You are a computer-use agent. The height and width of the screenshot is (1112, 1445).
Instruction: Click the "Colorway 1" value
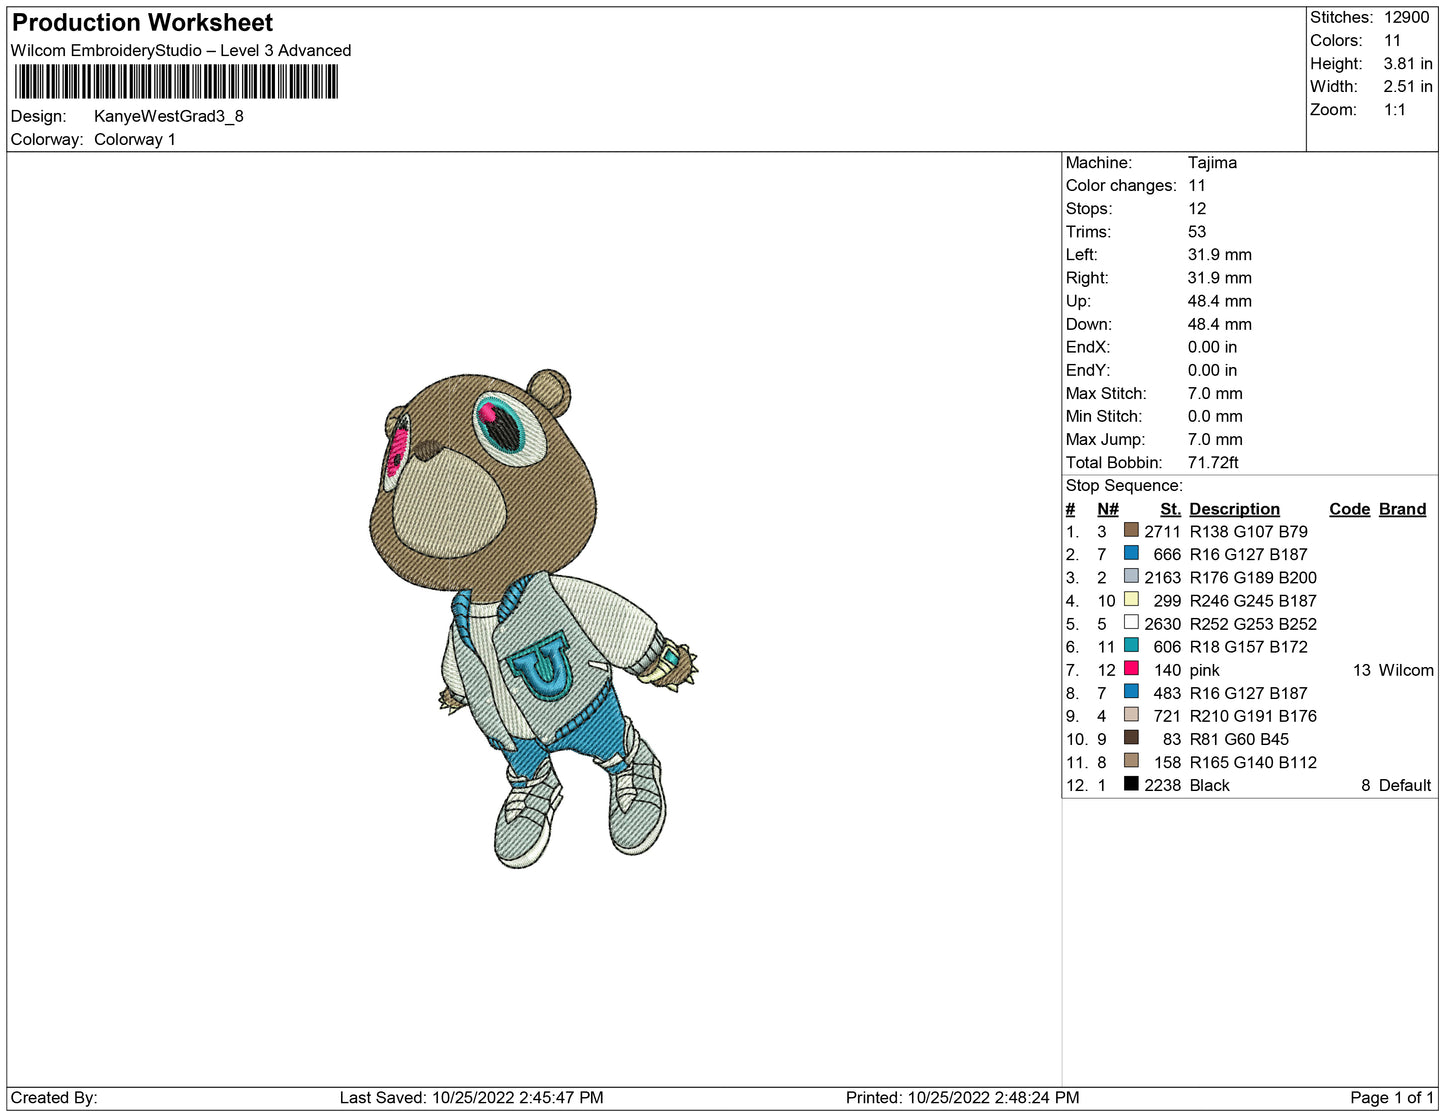pyautogui.click(x=135, y=139)
